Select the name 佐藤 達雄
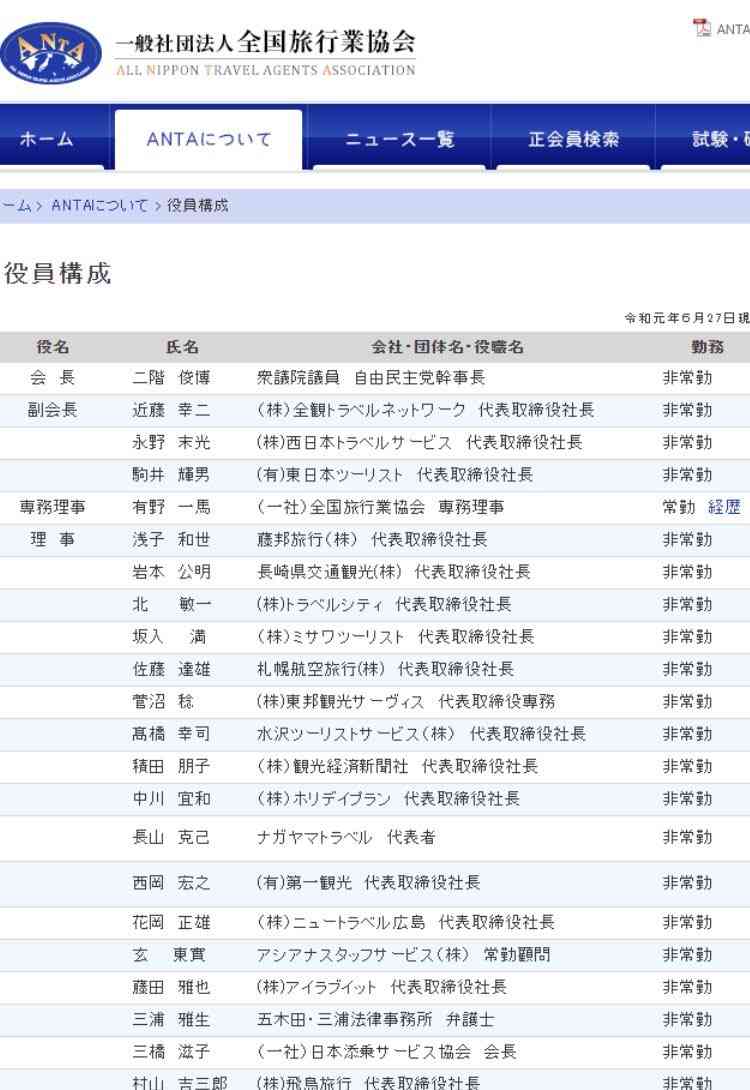The width and height of the screenshot is (750, 1090). 171,669
